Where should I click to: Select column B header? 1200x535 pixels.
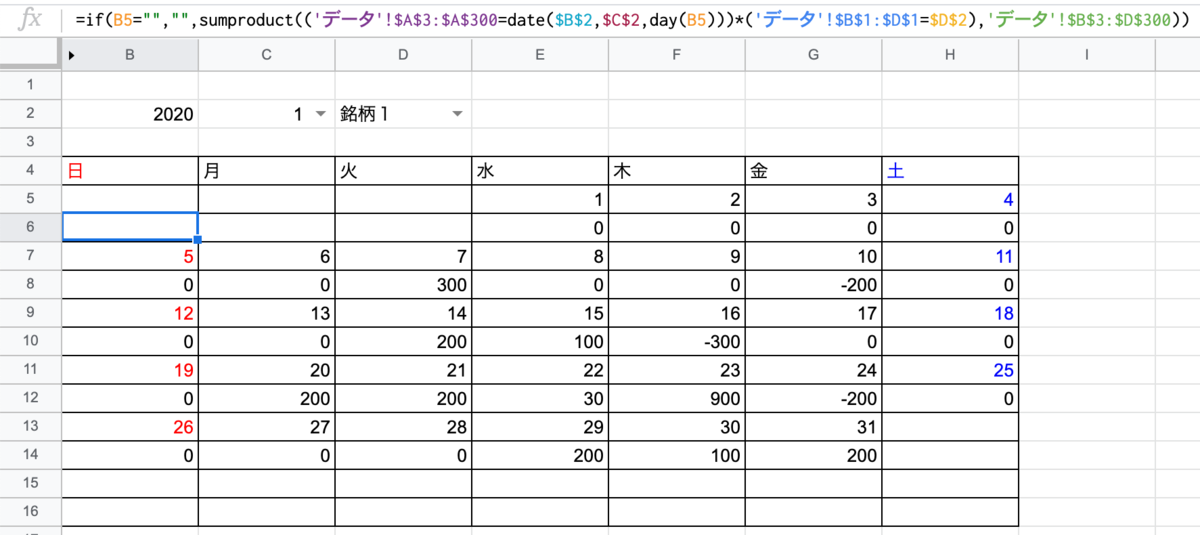coord(130,56)
